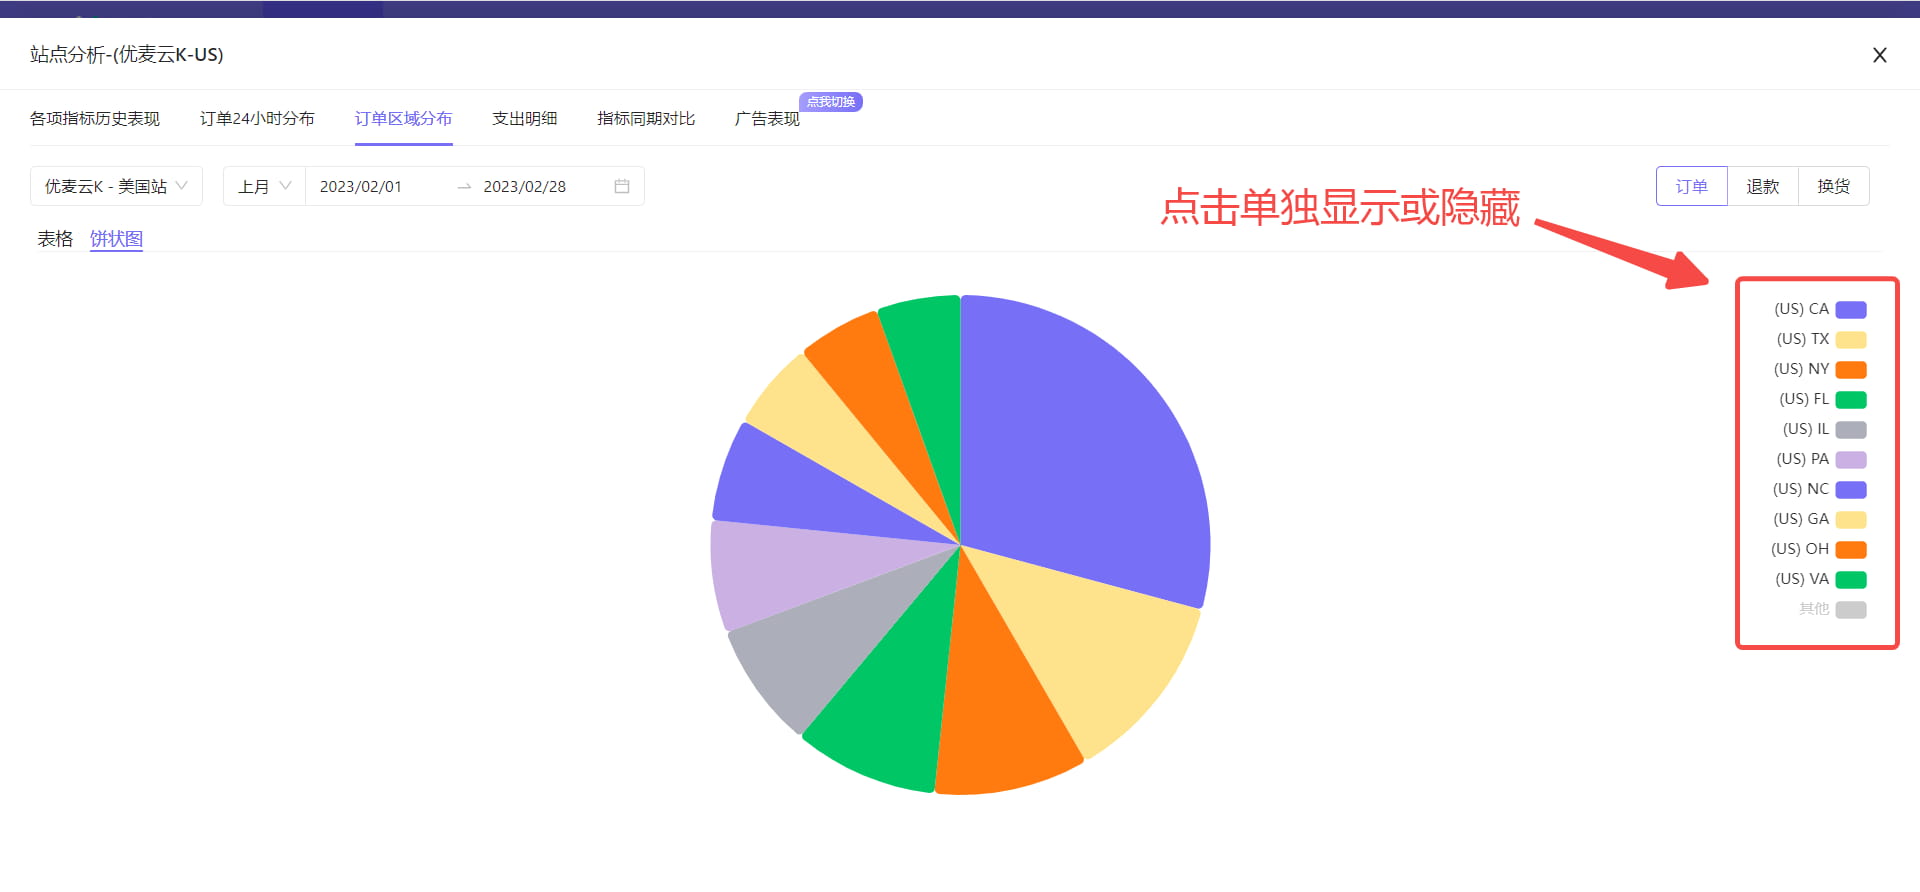Open the 优麦云K - 美国站 store dropdown
This screenshot has width=1920, height=892.
[116, 186]
